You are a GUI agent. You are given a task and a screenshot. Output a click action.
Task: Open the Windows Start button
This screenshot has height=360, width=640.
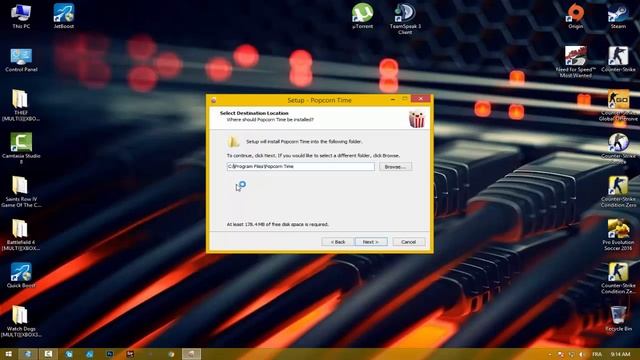[x=8, y=354]
